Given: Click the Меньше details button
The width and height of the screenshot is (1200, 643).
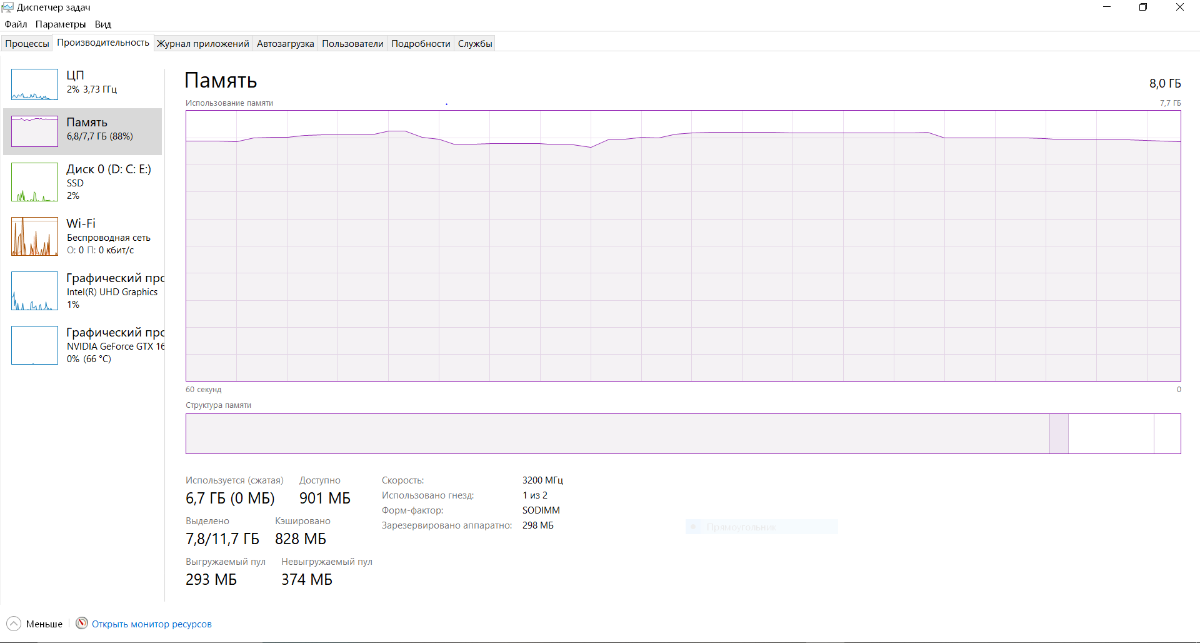Looking at the screenshot, I should (35, 623).
